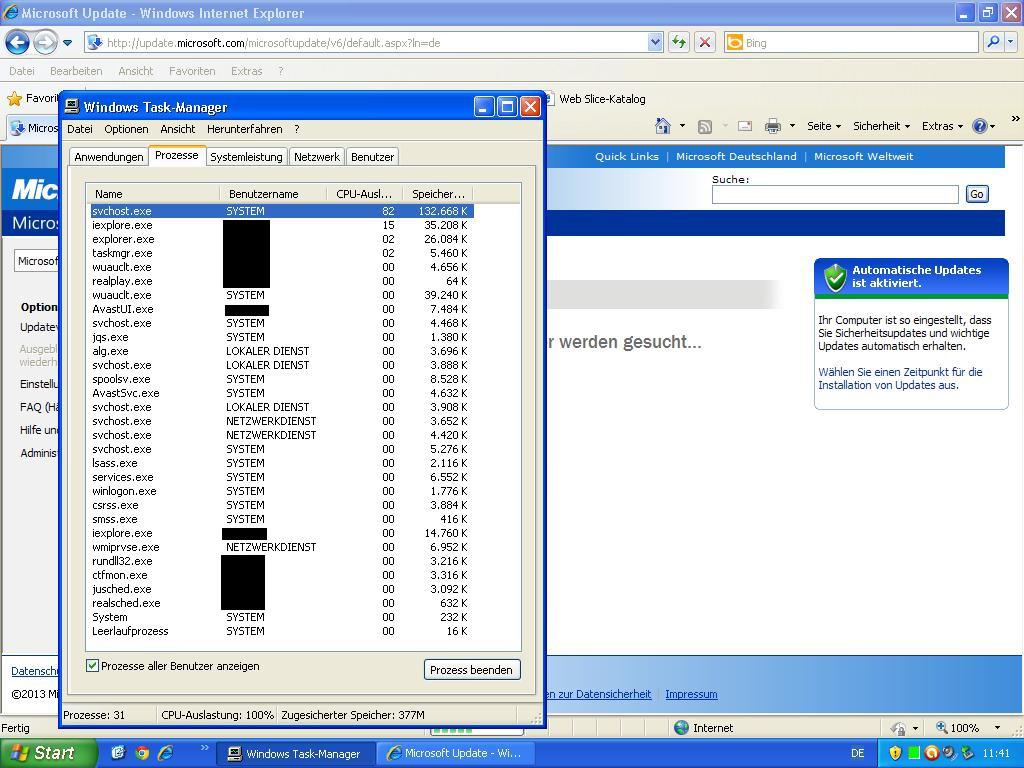The image size is (1024, 768).
Task: Click the Web Slice-Katalog favorites link
Action: [x=601, y=99]
